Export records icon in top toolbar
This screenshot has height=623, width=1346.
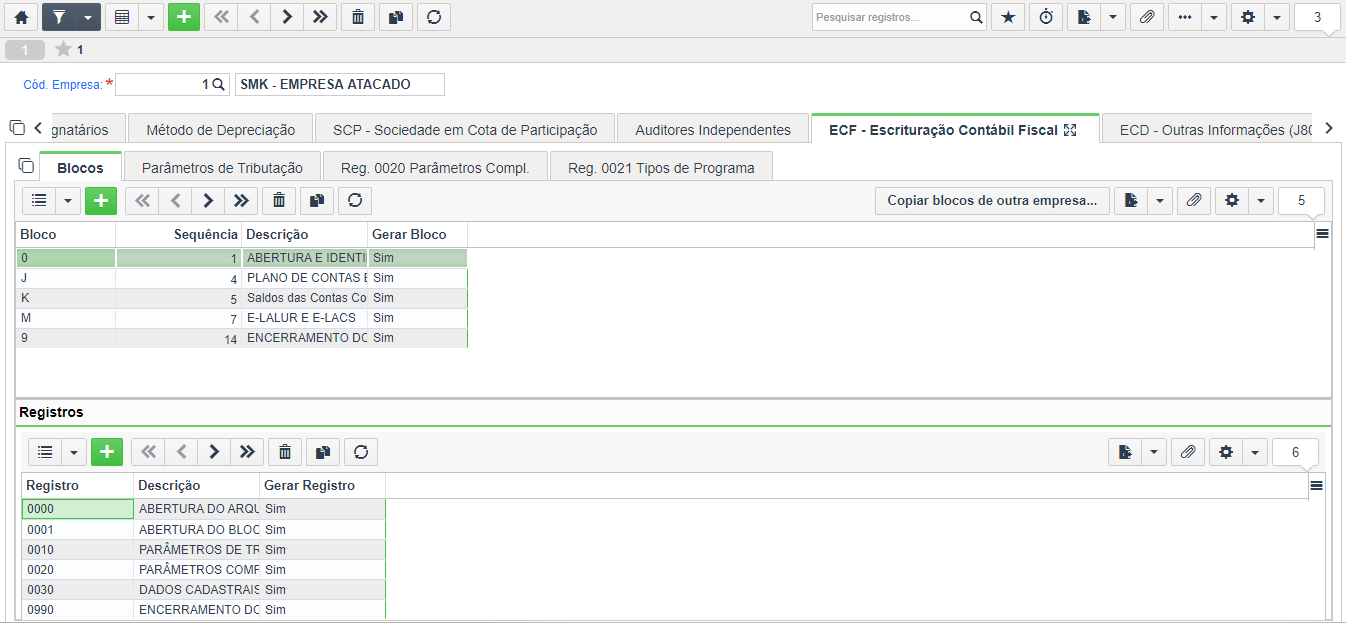[x=1084, y=17]
